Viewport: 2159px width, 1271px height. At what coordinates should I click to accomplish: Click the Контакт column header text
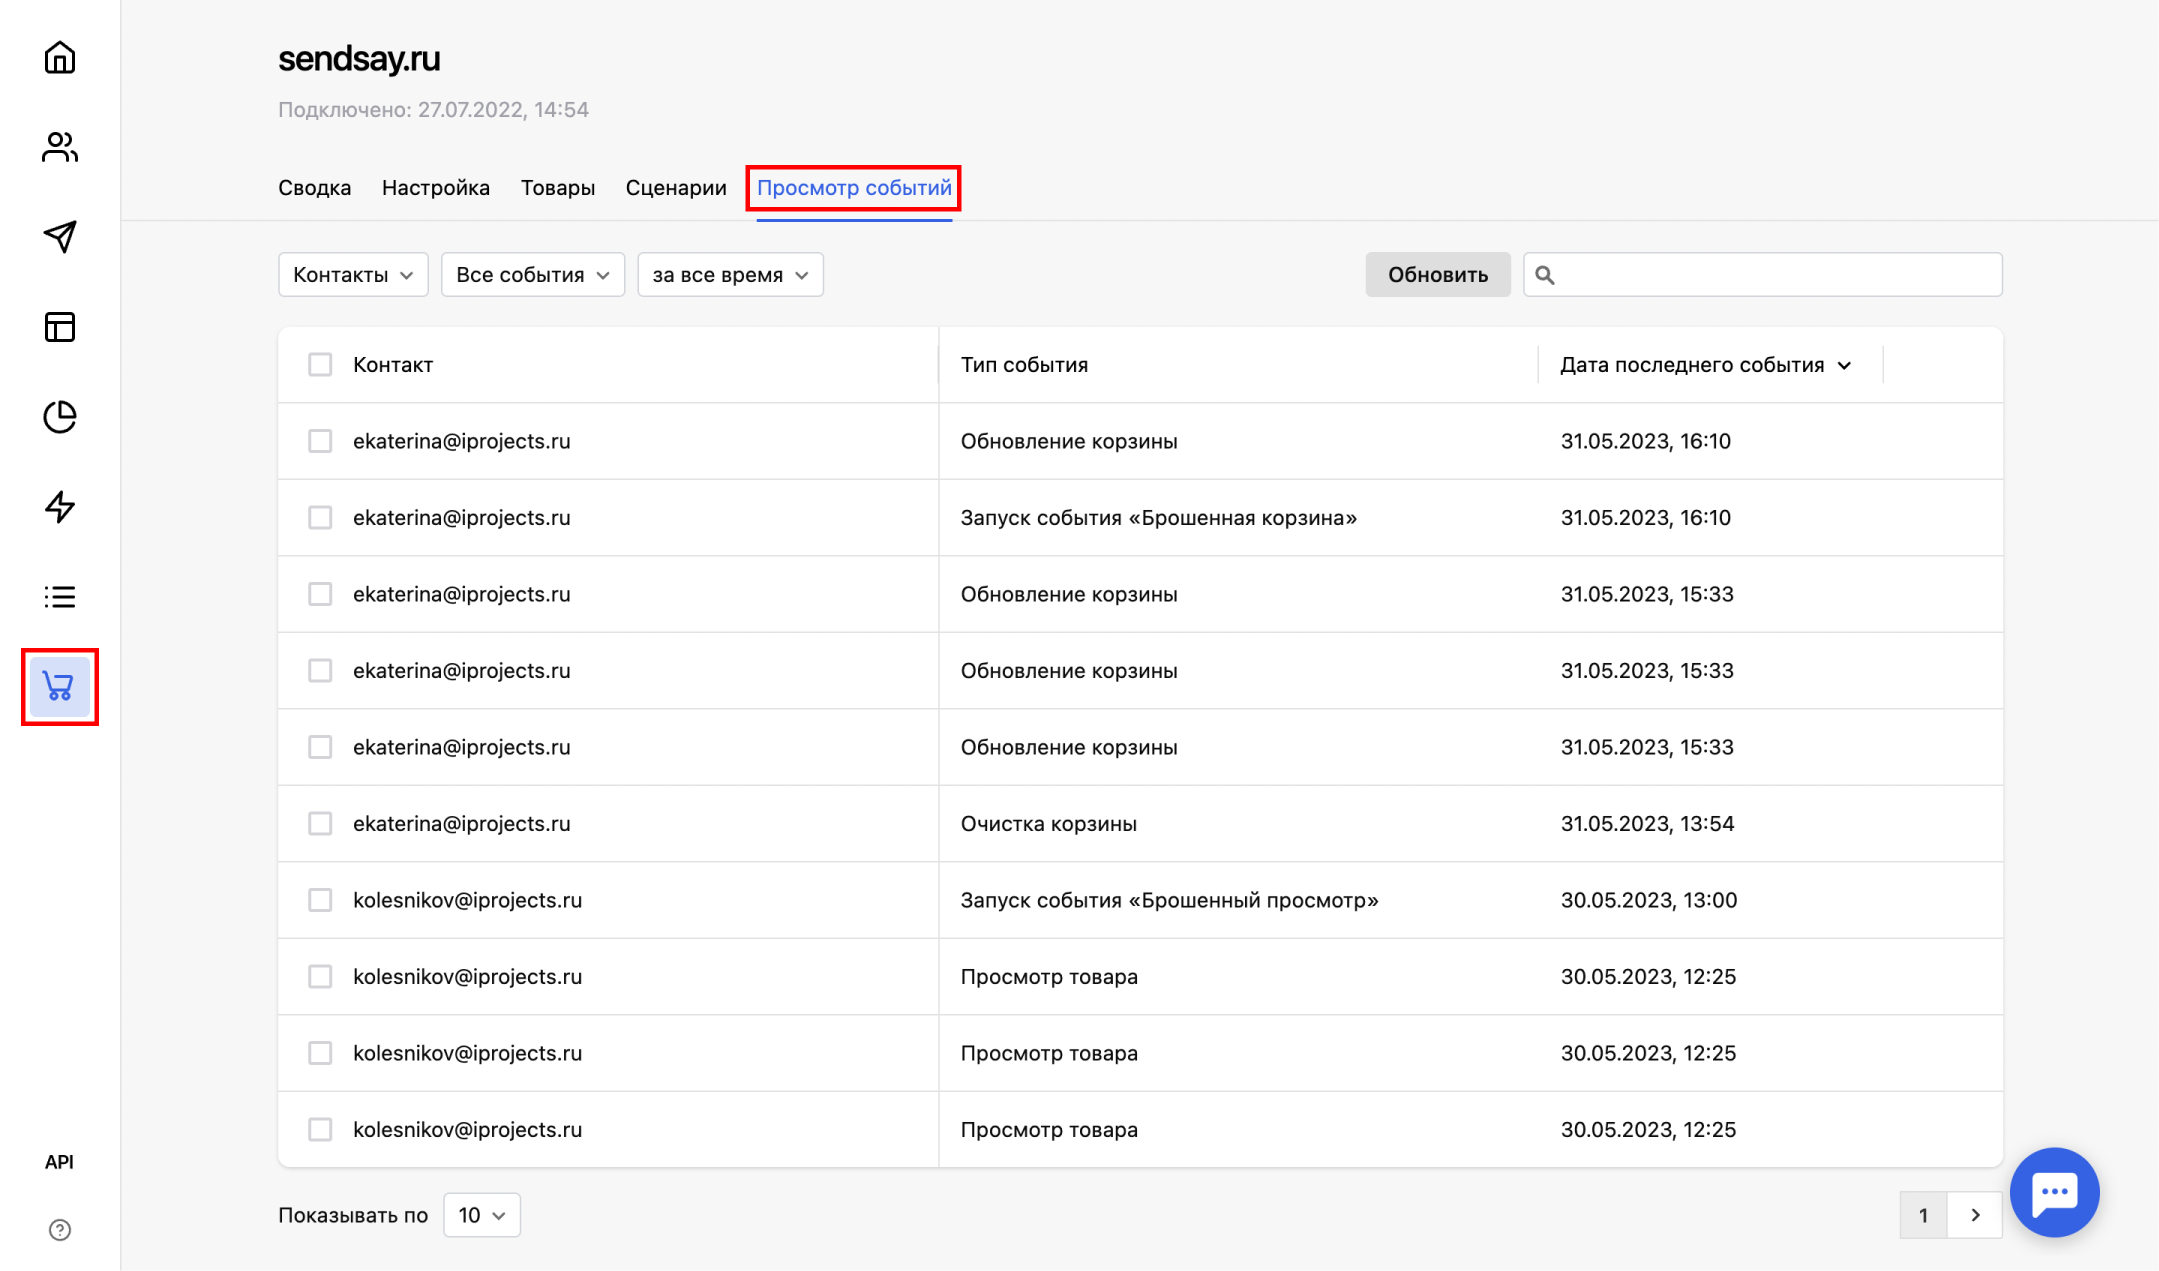(x=393, y=365)
